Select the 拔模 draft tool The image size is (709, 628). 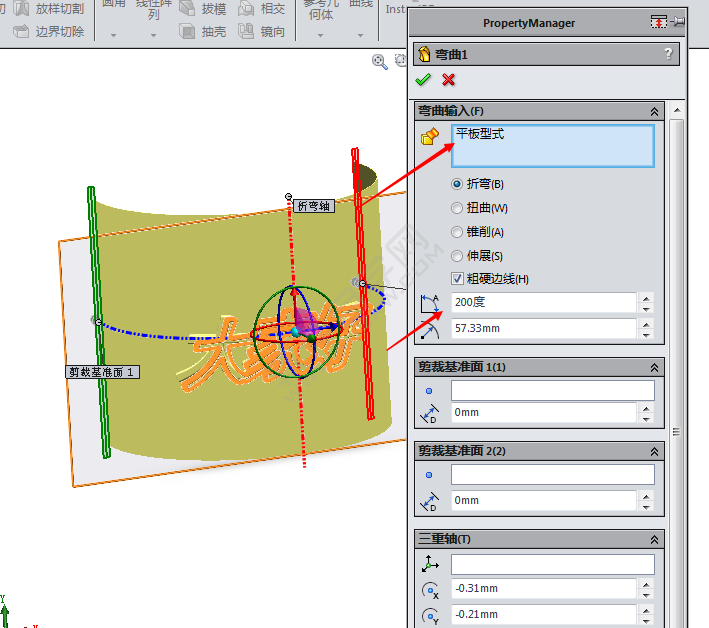point(203,9)
